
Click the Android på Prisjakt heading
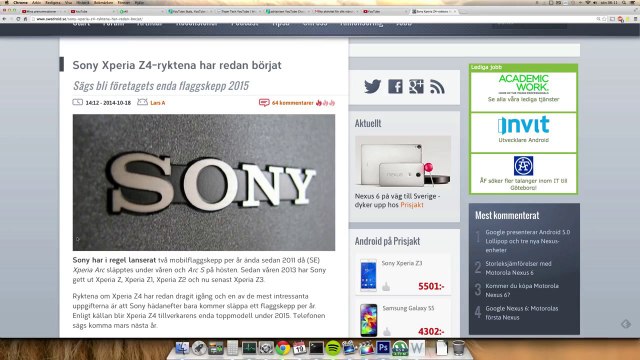click(x=387, y=241)
